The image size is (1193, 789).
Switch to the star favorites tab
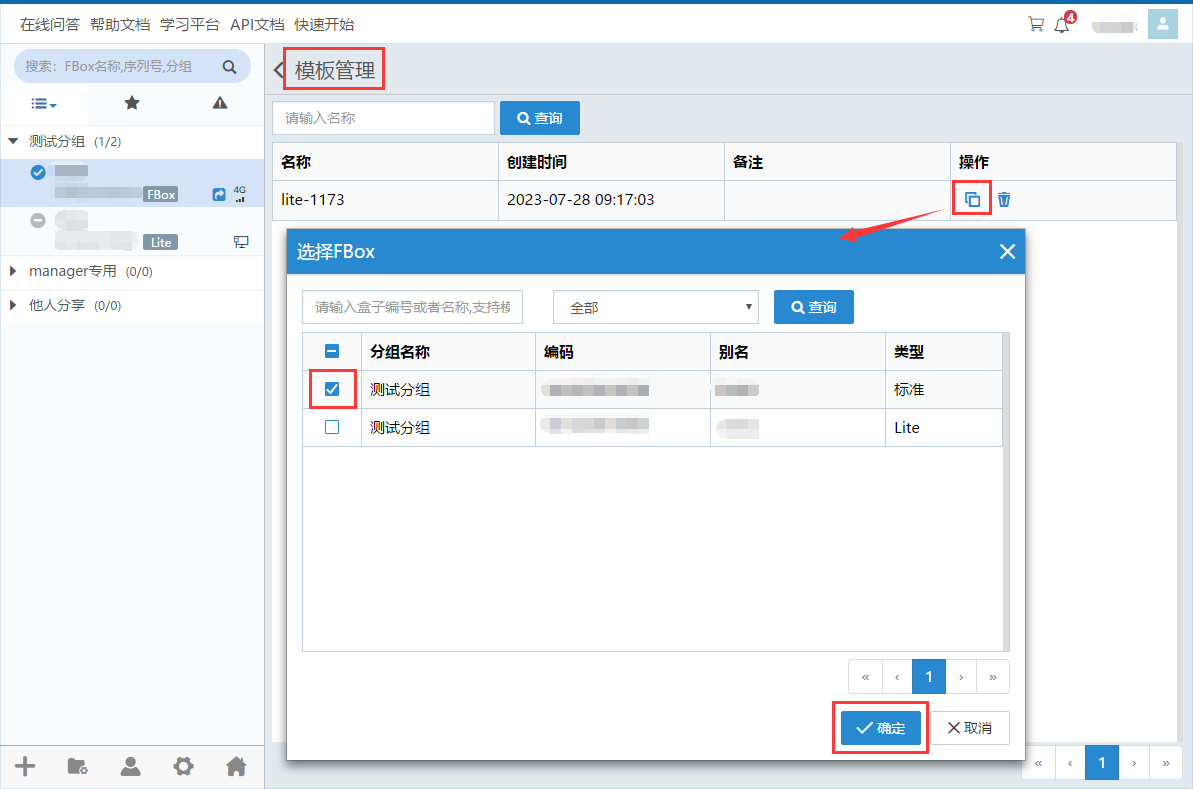131,103
